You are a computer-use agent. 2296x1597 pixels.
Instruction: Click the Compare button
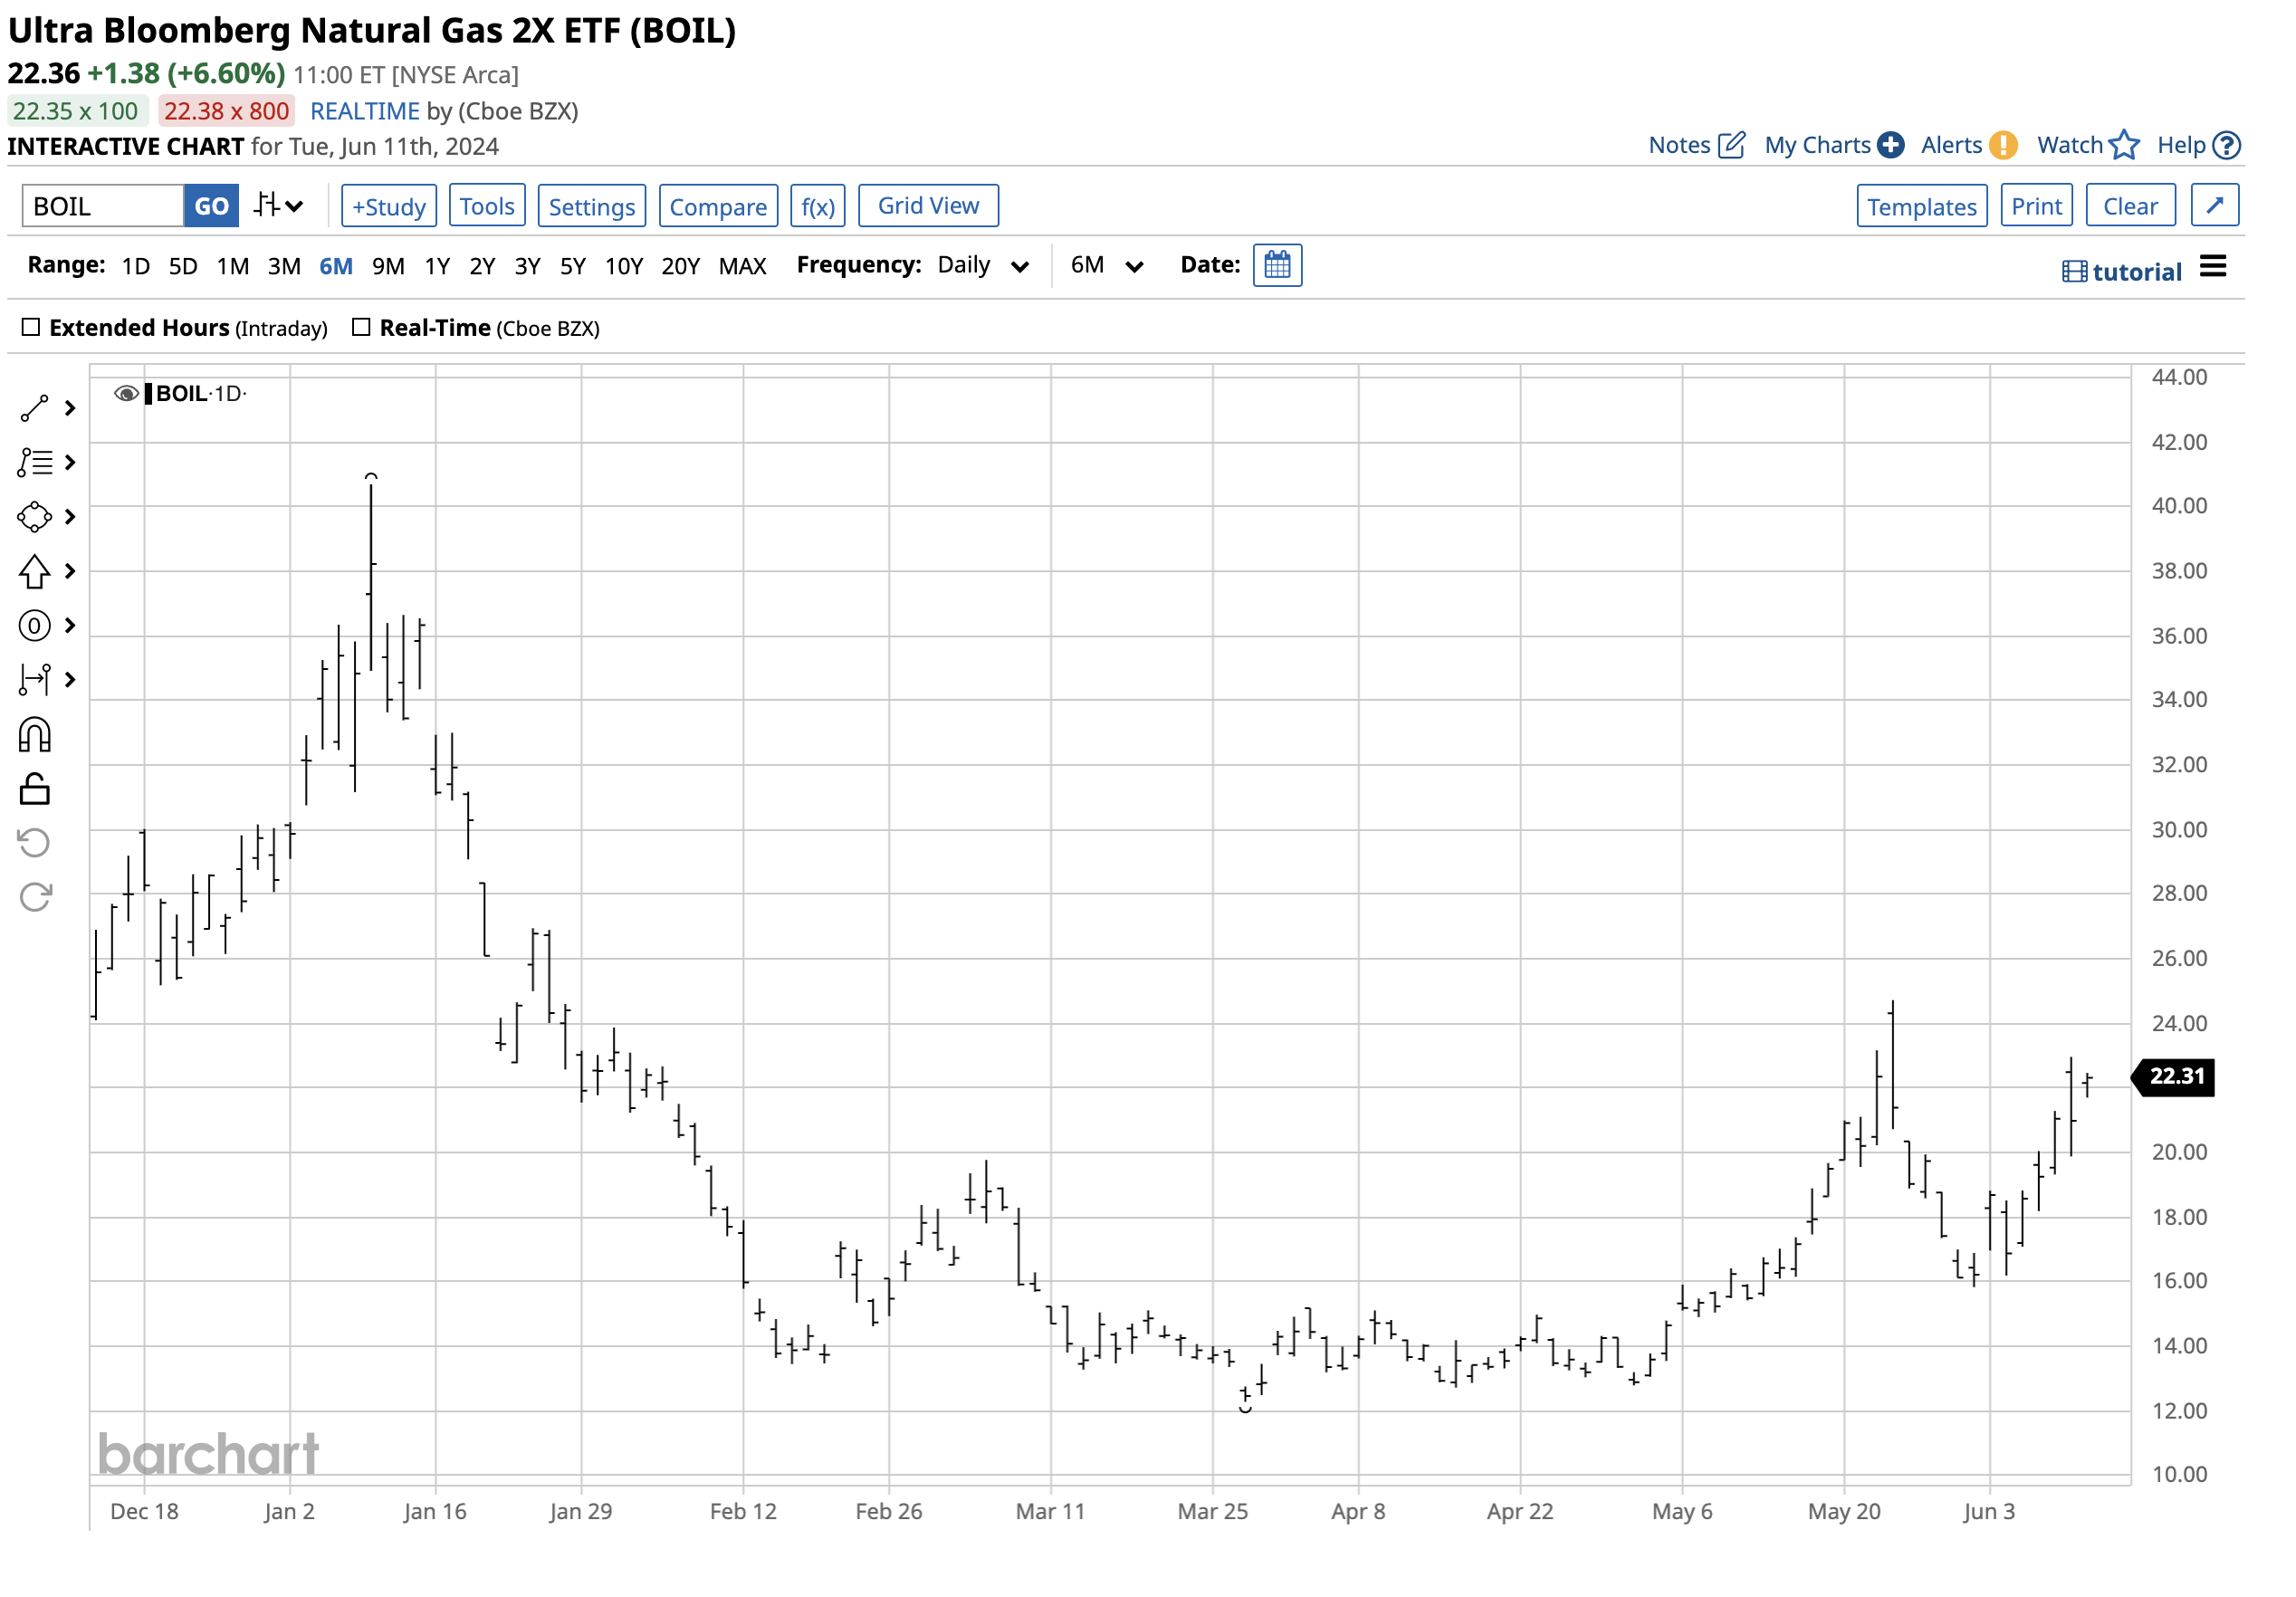coord(718,206)
